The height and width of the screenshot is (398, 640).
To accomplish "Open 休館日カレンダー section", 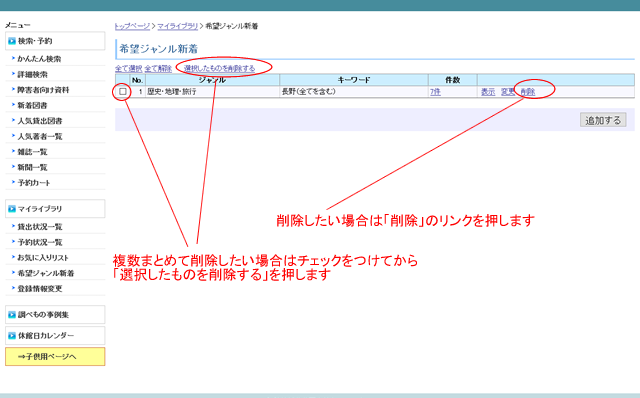I will [x=55, y=336].
